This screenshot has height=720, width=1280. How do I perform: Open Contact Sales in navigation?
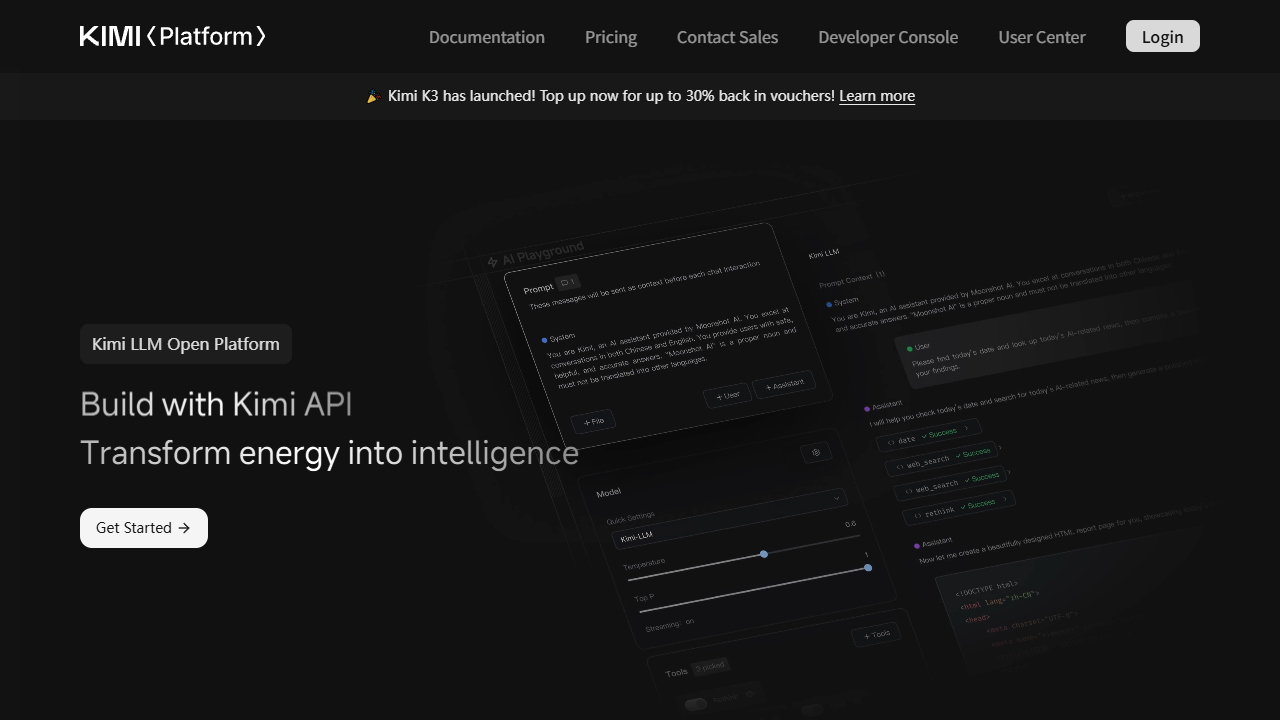727,37
